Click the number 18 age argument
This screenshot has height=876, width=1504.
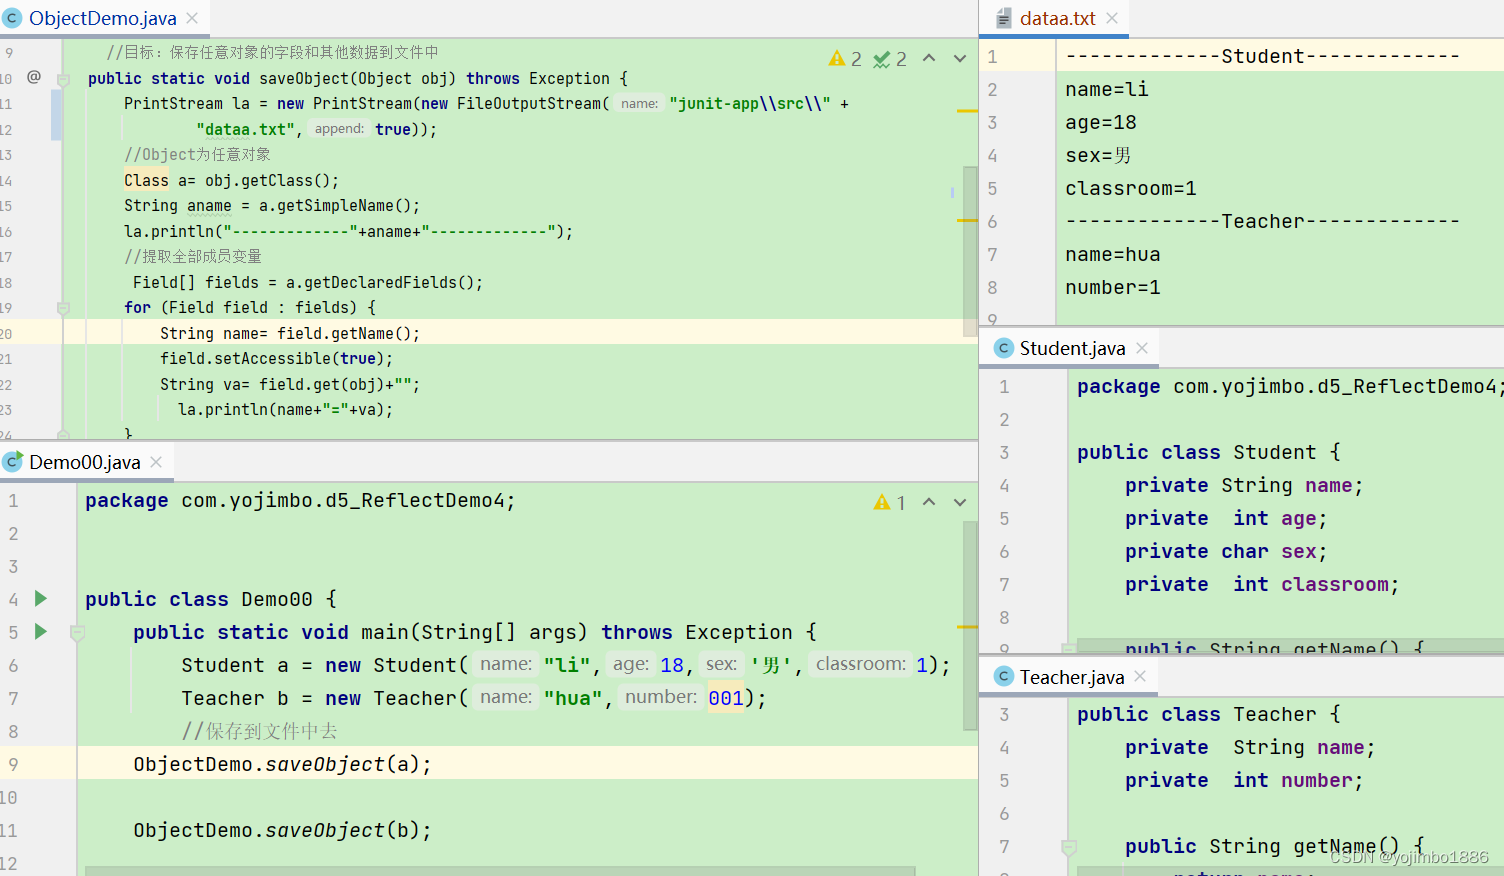point(672,665)
